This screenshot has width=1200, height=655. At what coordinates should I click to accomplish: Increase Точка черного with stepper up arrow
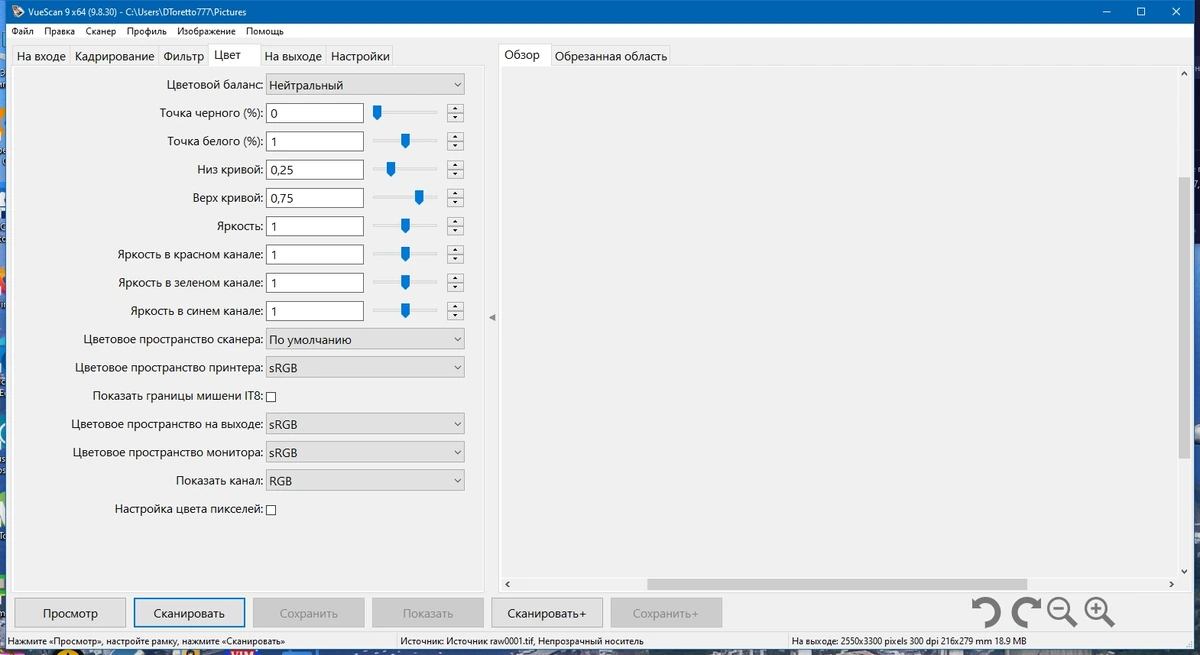[456, 108]
